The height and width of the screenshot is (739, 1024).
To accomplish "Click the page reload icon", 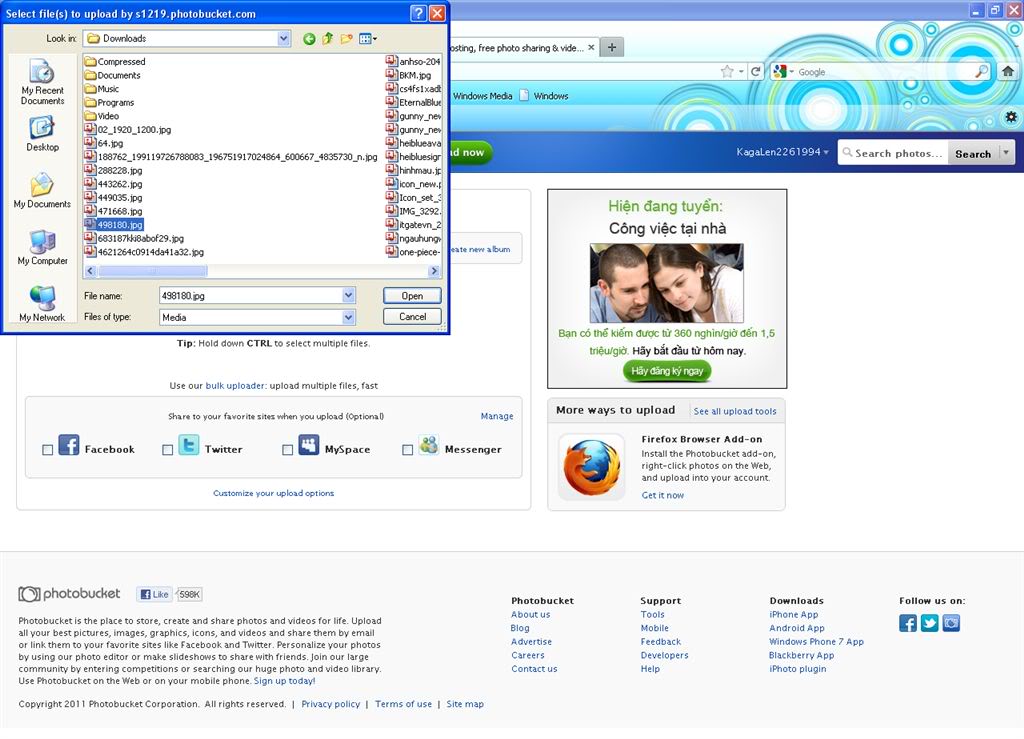I will pyautogui.click(x=756, y=72).
